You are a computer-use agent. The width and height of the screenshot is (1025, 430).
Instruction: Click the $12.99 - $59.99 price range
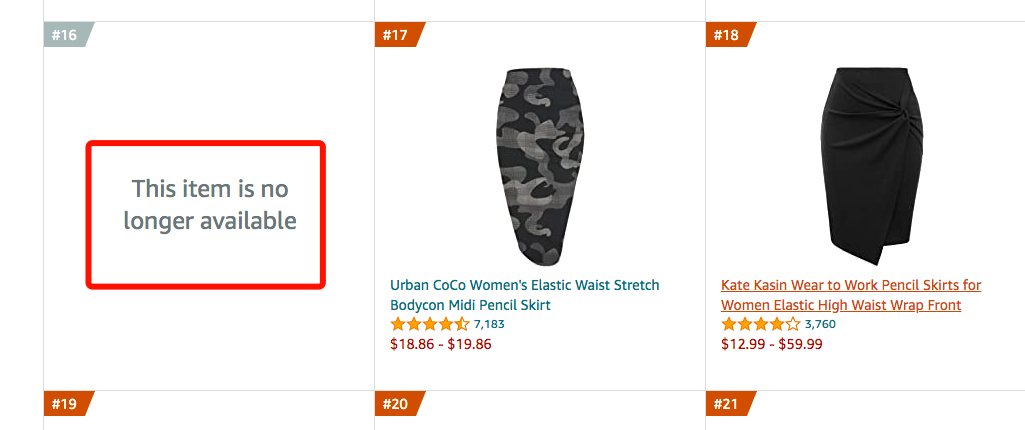click(x=771, y=344)
